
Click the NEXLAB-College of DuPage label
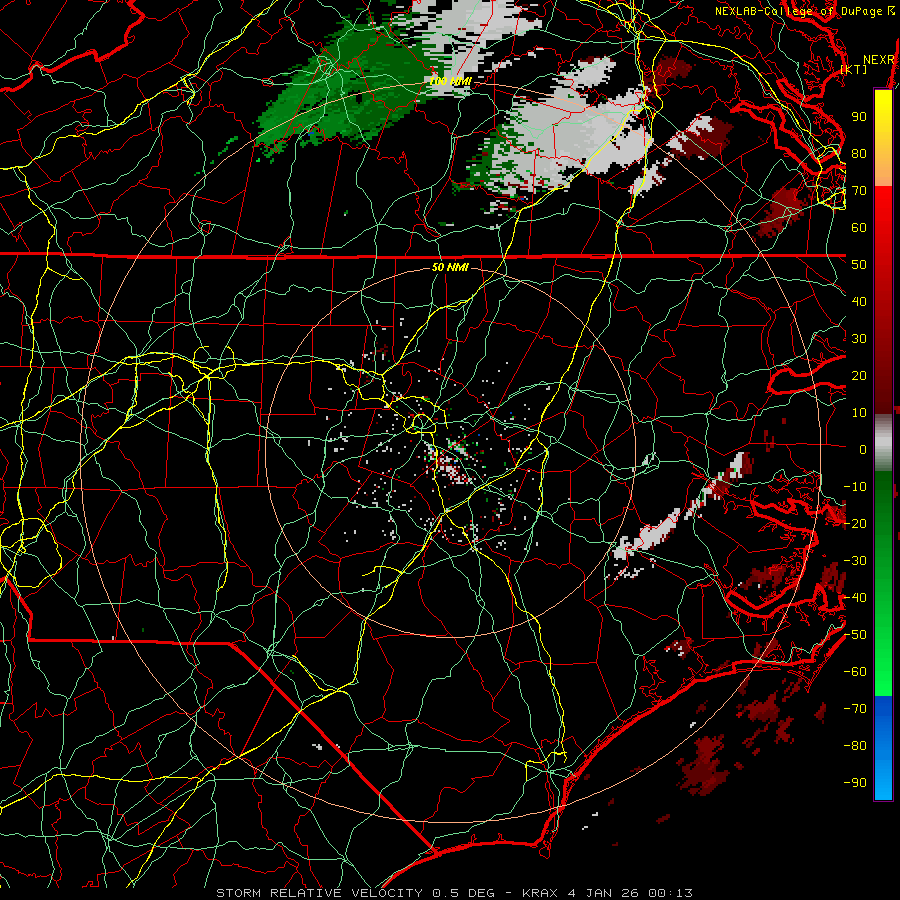798,11
